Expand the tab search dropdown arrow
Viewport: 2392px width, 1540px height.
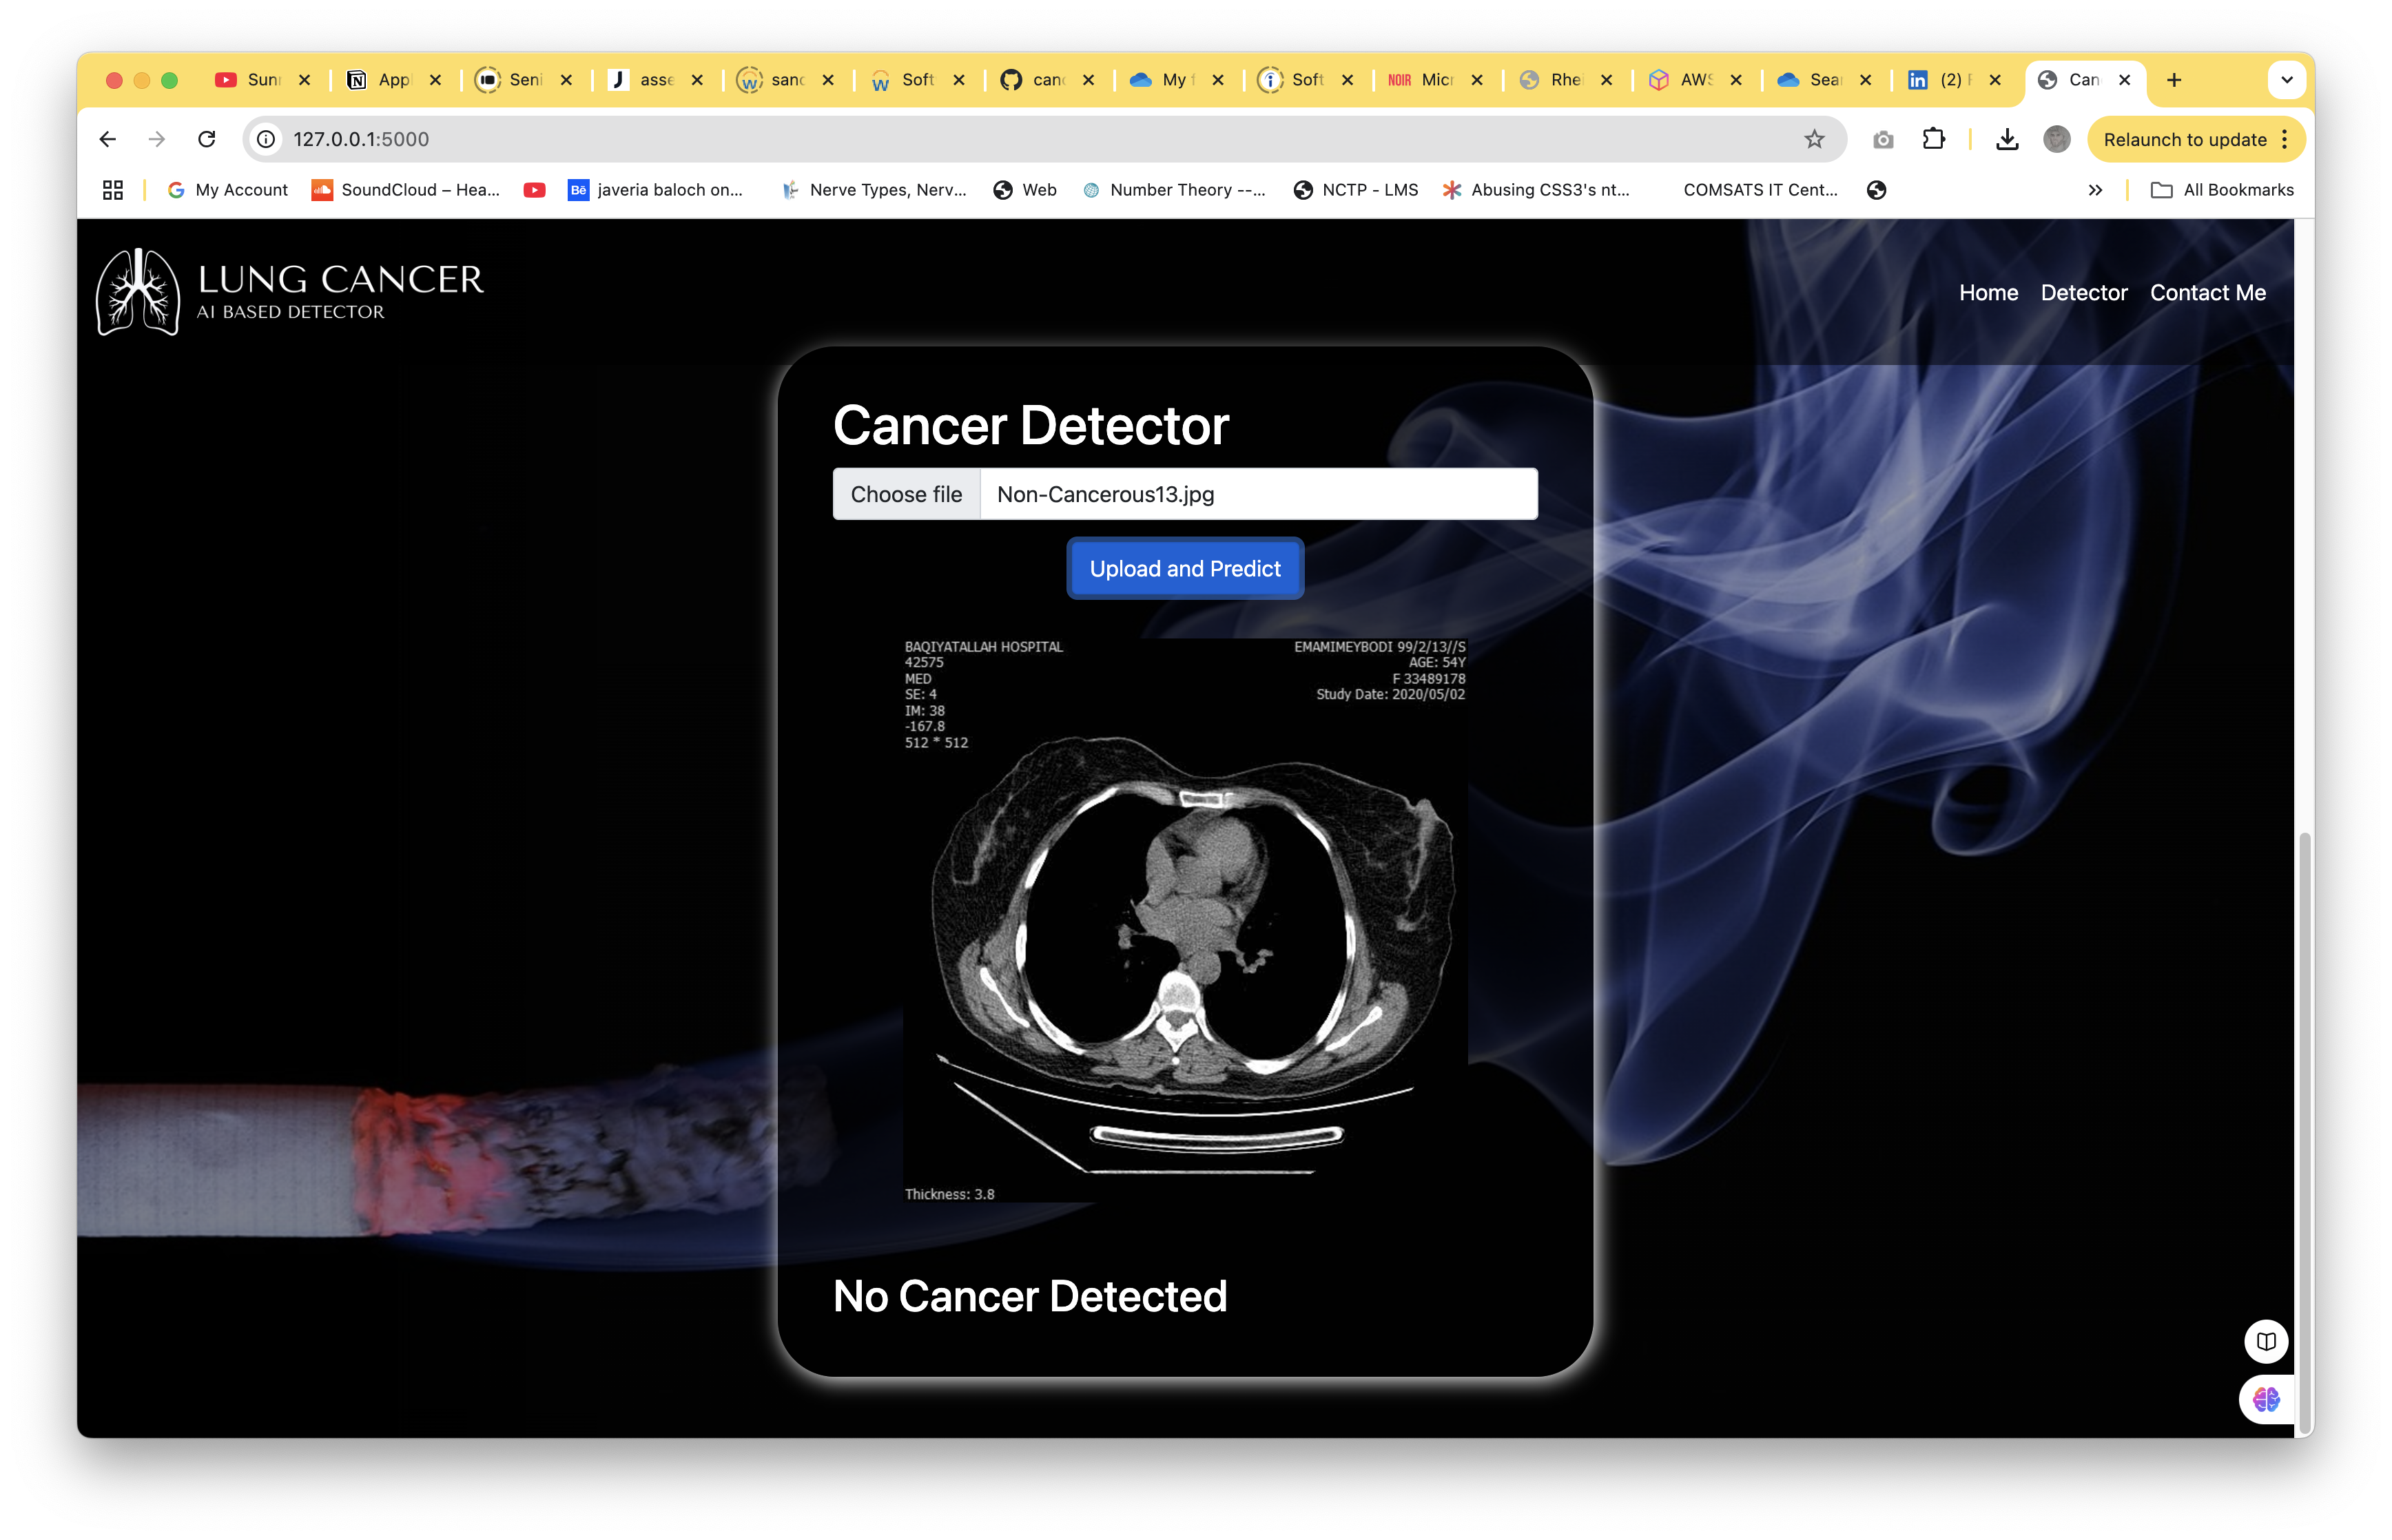point(2286,80)
